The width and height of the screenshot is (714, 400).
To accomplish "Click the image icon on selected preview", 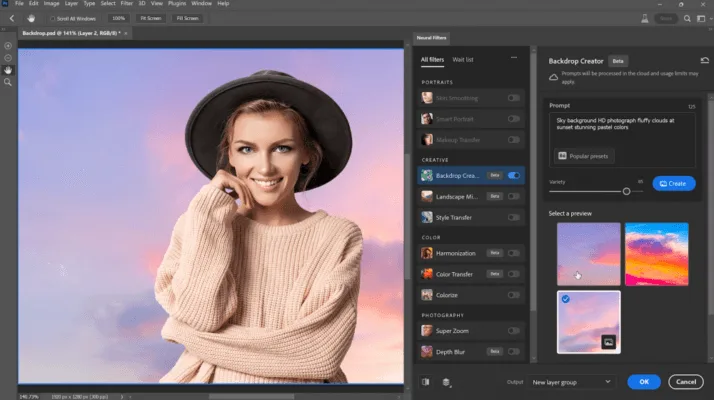I will pyautogui.click(x=606, y=342).
